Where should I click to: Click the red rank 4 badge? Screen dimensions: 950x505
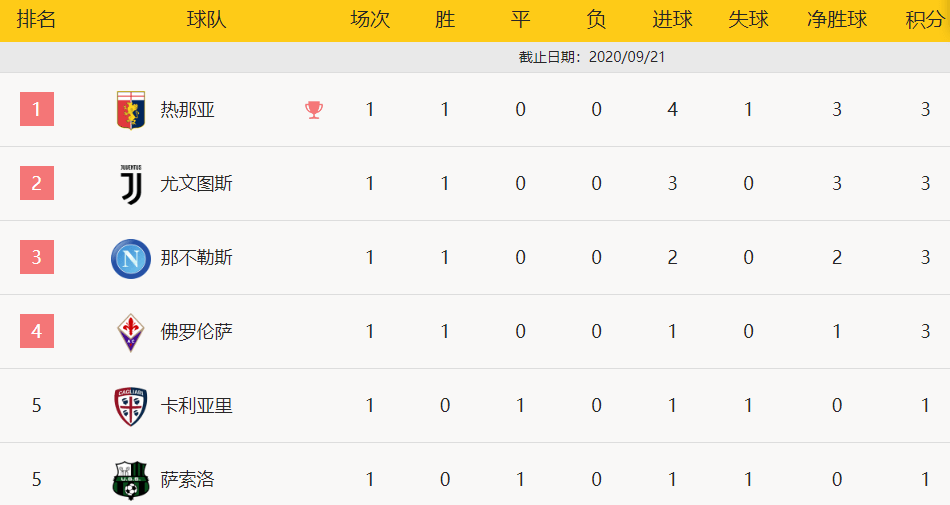[37, 331]
